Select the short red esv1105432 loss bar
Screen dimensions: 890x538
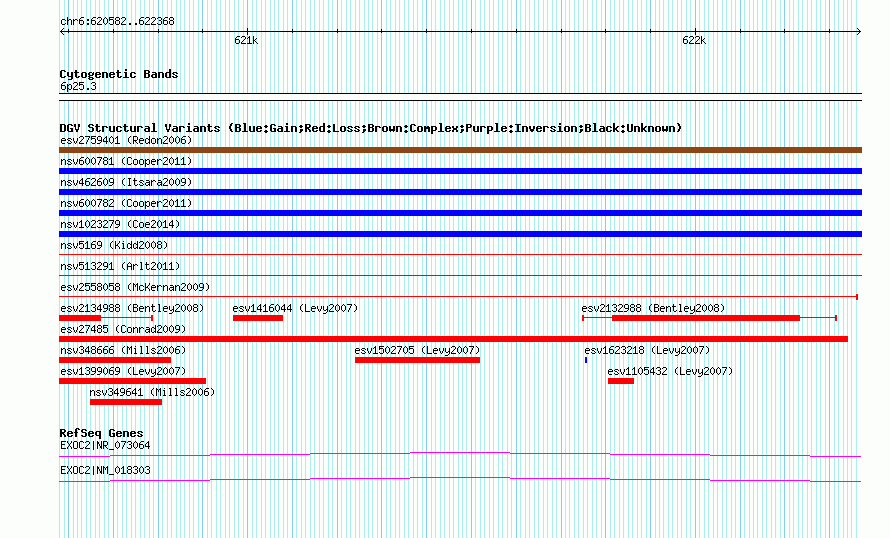point(621,381)
